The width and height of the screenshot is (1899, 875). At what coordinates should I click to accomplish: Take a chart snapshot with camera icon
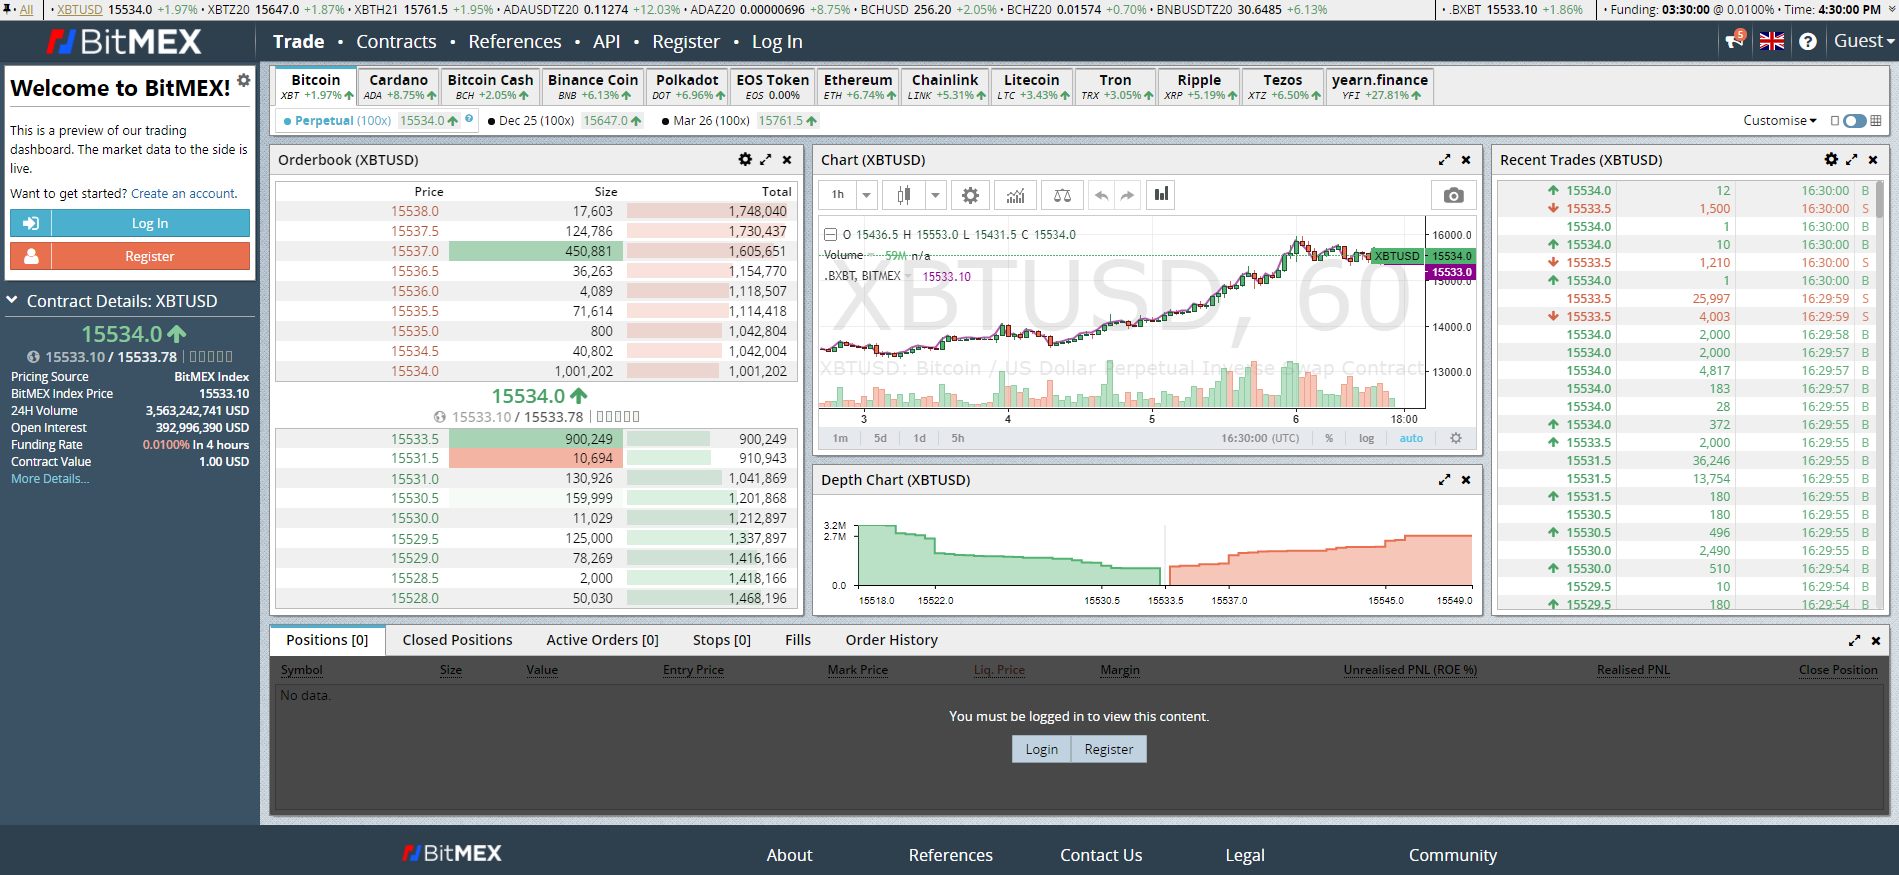1454,195
